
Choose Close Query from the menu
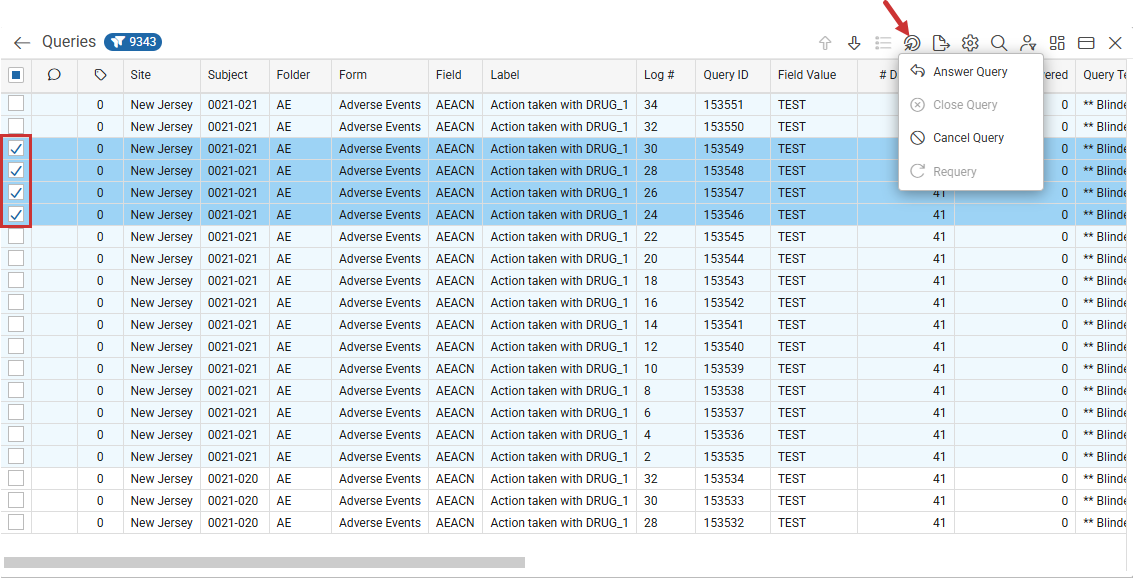coord(970,105)
